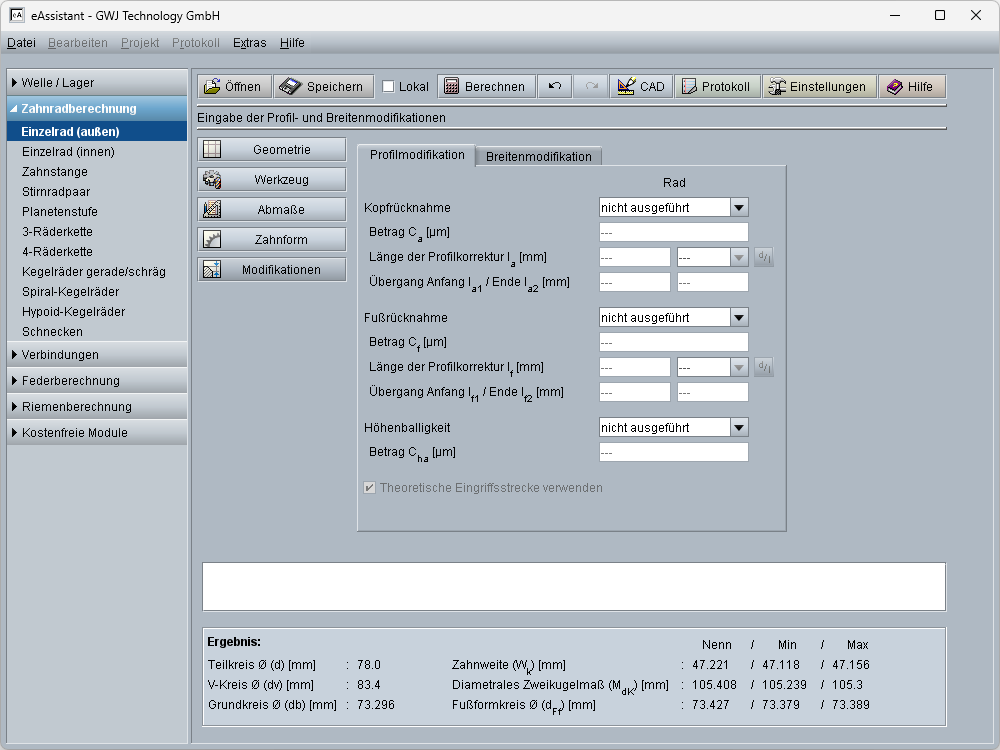Open the Protokoll report button
1000x750 pixels.
pos(716,87)
